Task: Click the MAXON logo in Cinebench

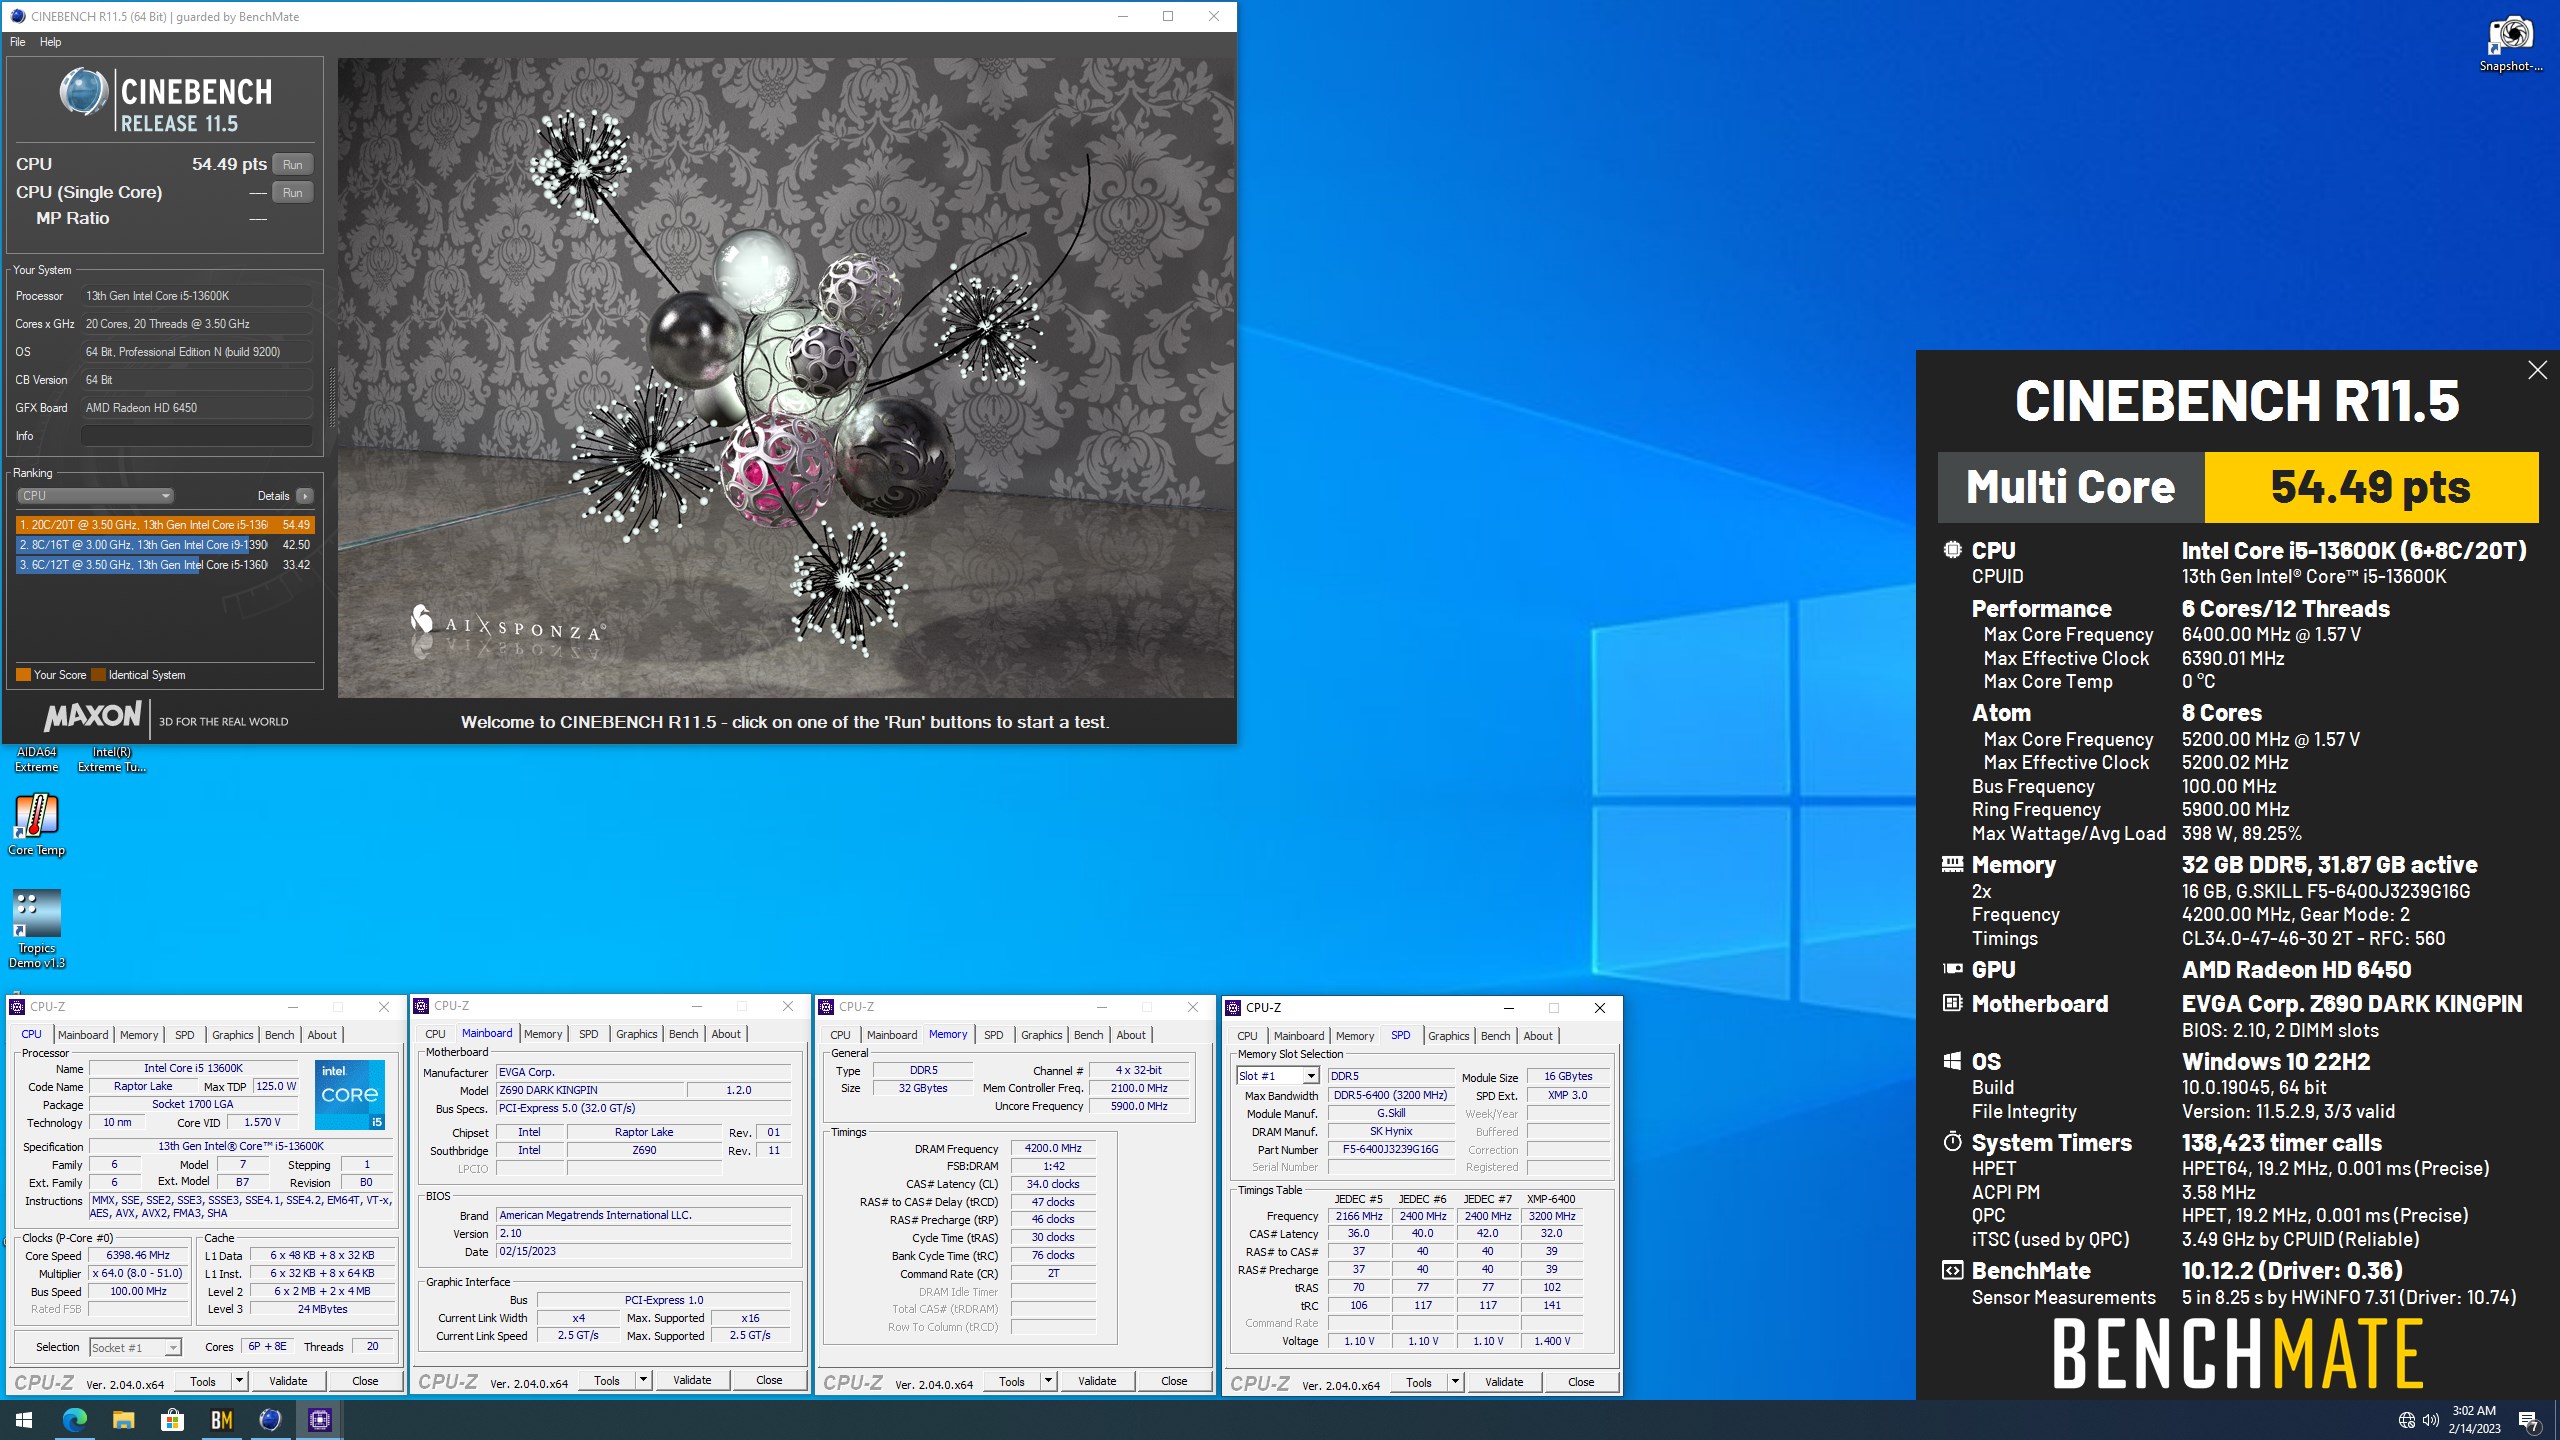Action: (93, 716)
